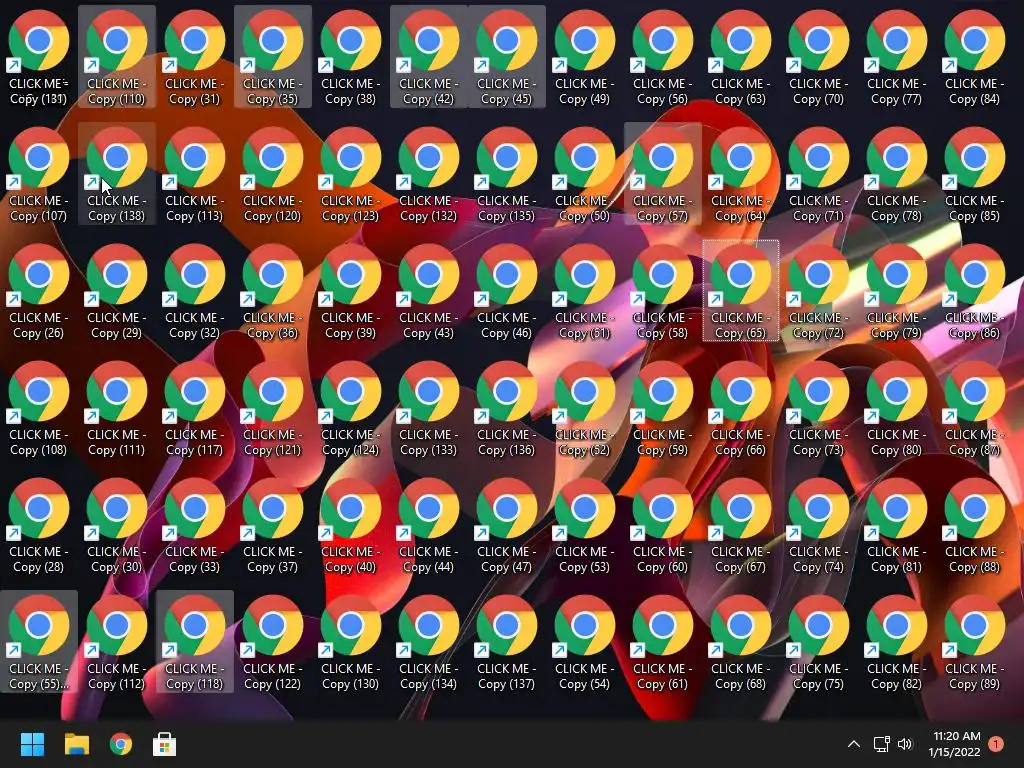Open the Windows Start menu

point(32,744)
